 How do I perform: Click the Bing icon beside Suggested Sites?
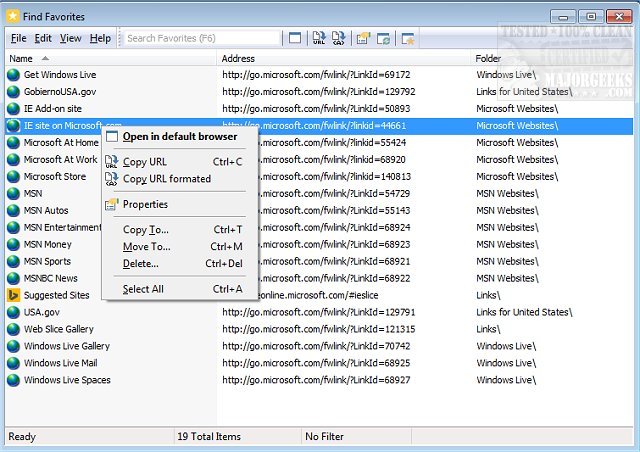pos(13,295)
